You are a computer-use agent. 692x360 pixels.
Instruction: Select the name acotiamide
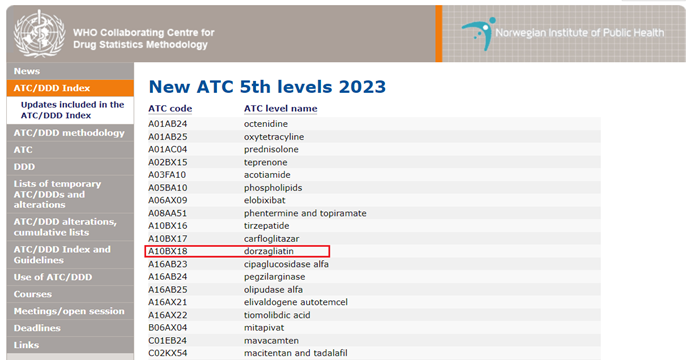coord(267,175)
